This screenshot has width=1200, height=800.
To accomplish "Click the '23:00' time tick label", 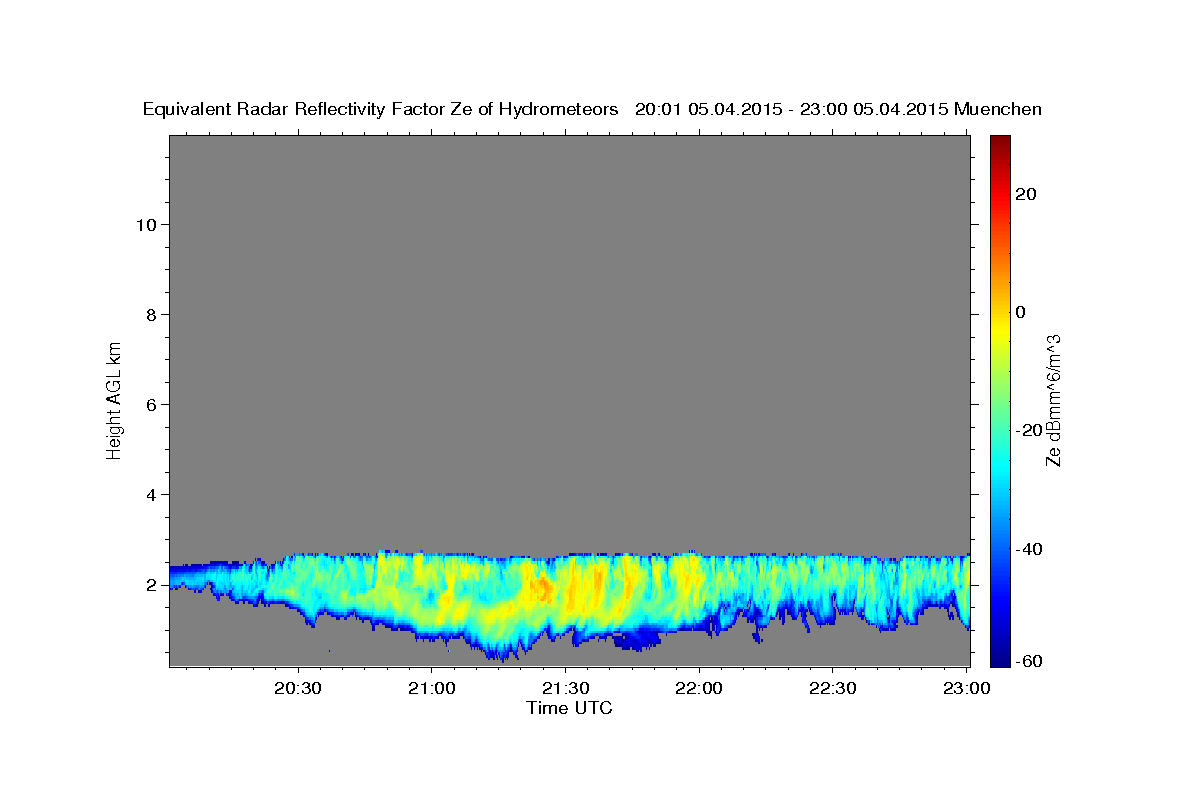I will click(966, 688).
